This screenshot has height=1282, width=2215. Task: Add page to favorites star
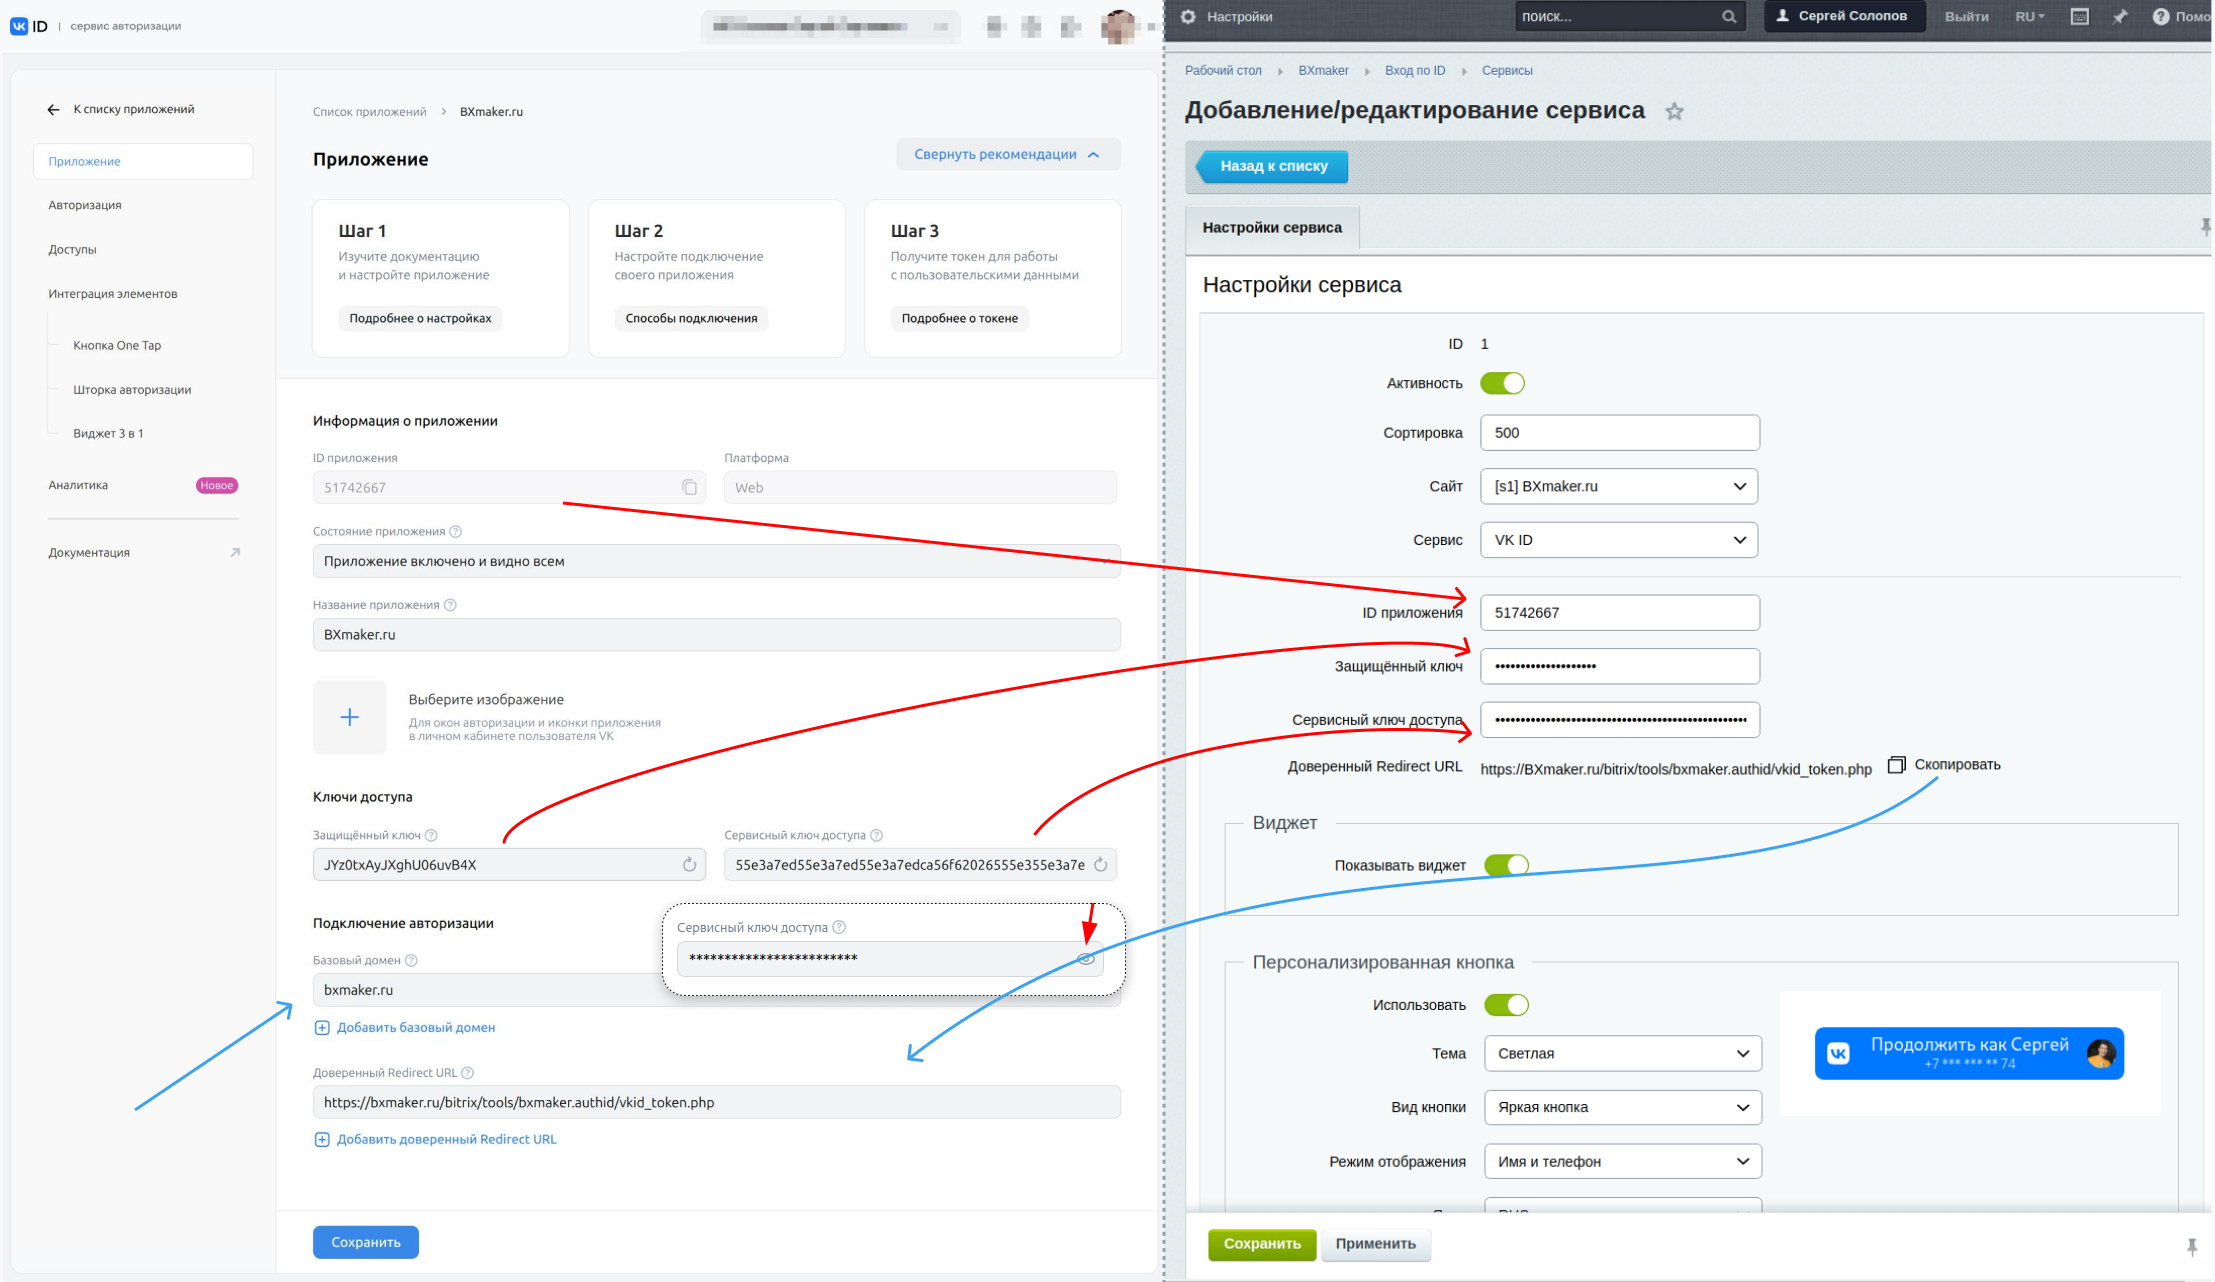click(x=1674, y=112)
